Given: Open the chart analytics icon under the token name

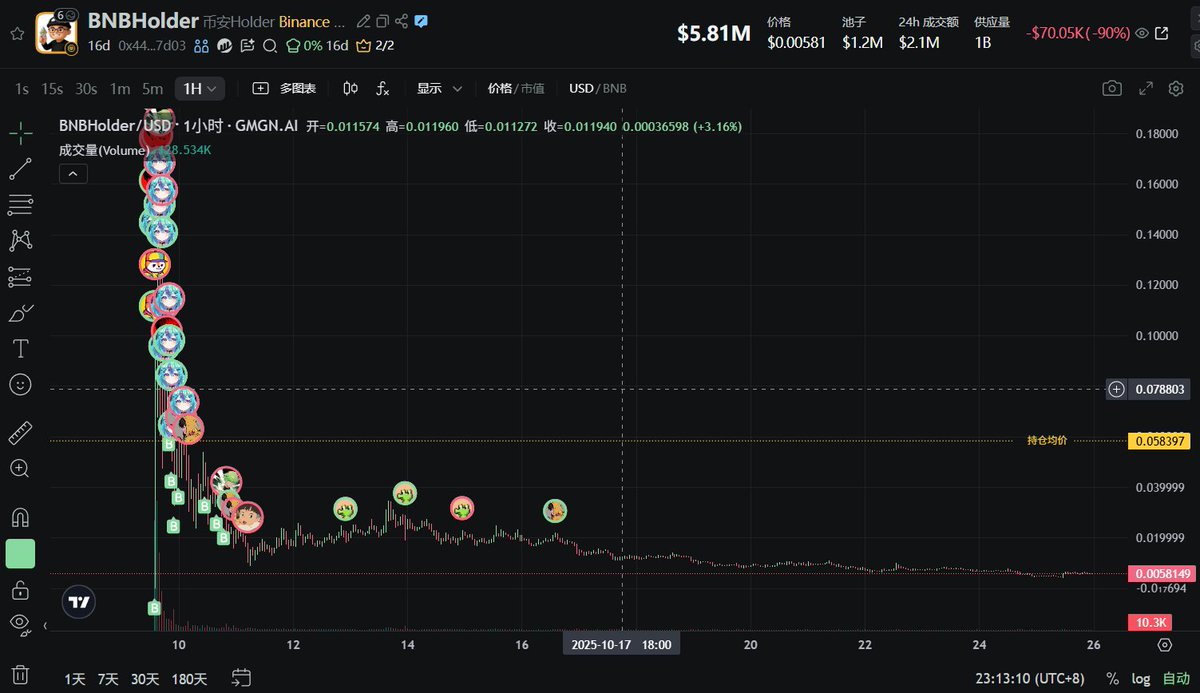Looking at the screenshot, I should 225,45.
